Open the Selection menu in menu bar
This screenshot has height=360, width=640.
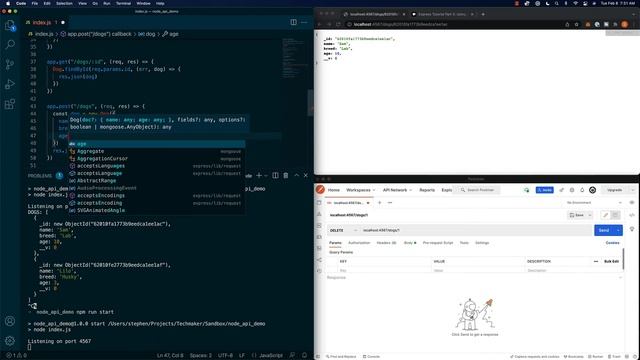tap(64, 3)
